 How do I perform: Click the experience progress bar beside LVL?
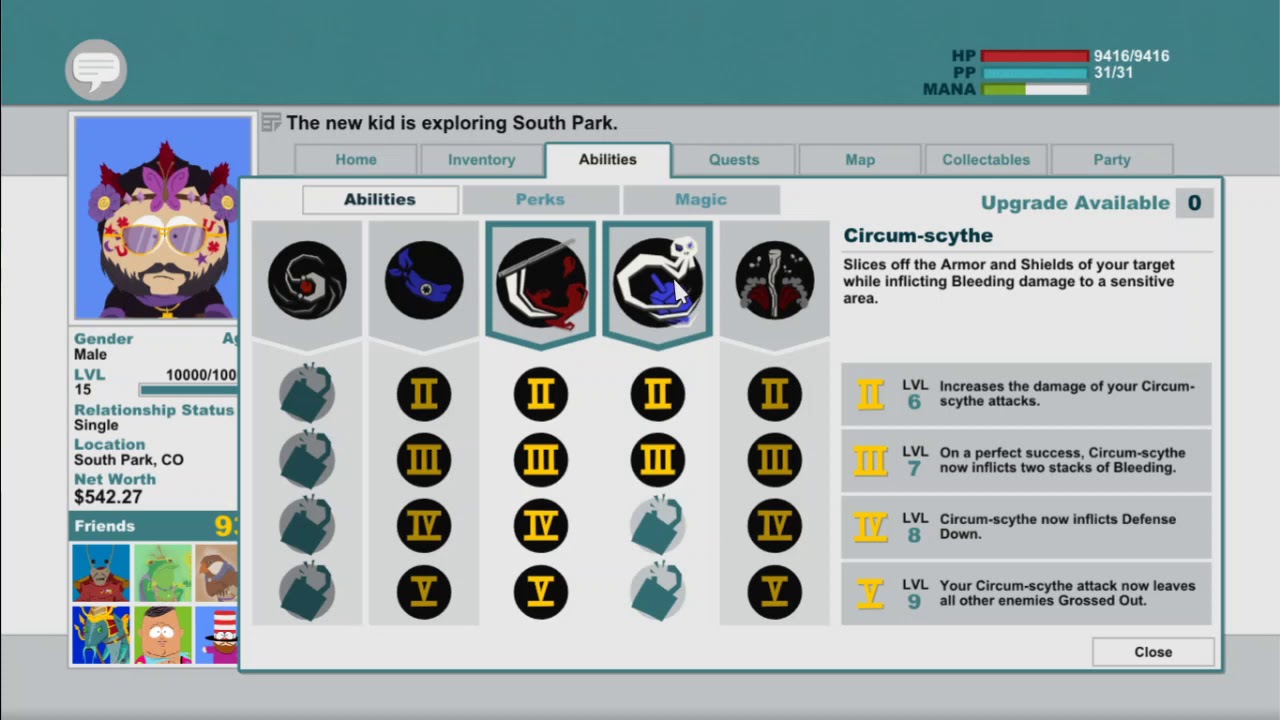(x=188, y=390)
